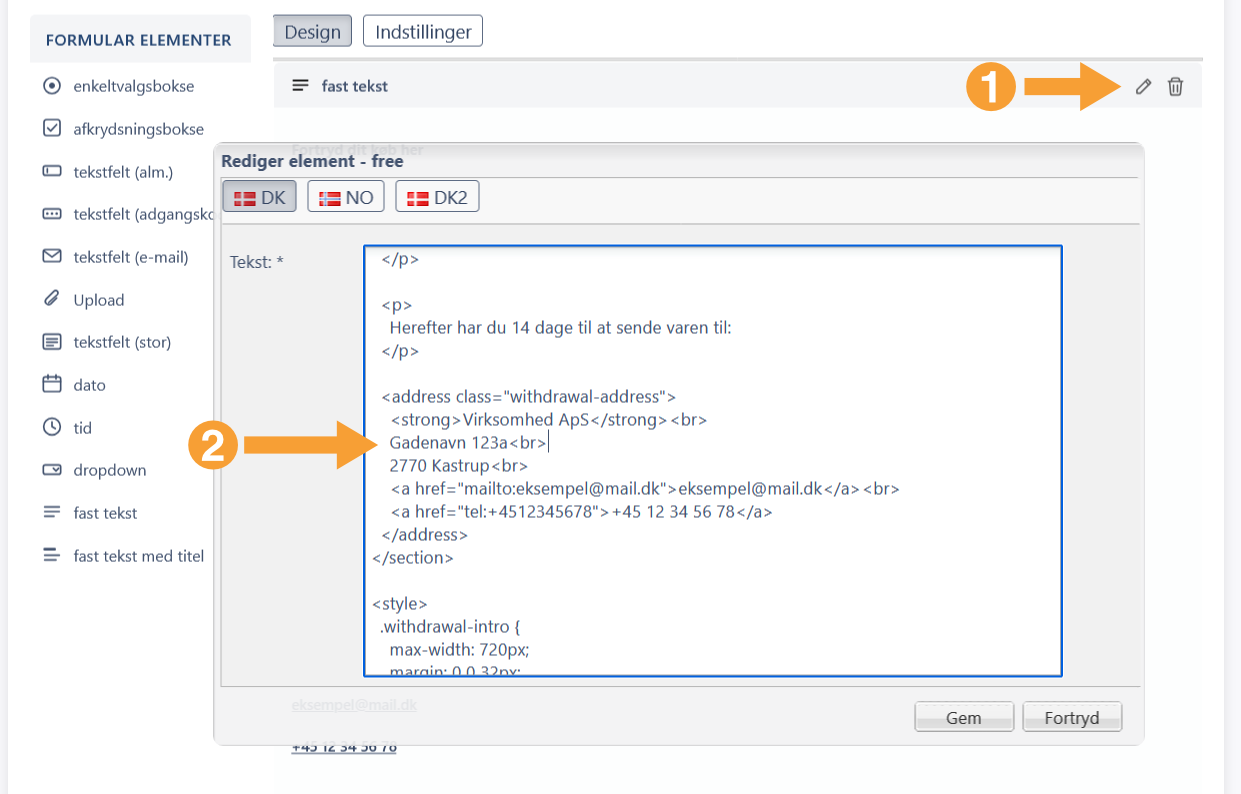This screenshot has height=794, width=1241.
Task: Click the fast tekst lines icon in sidebar
Action: tap(52, 512)
